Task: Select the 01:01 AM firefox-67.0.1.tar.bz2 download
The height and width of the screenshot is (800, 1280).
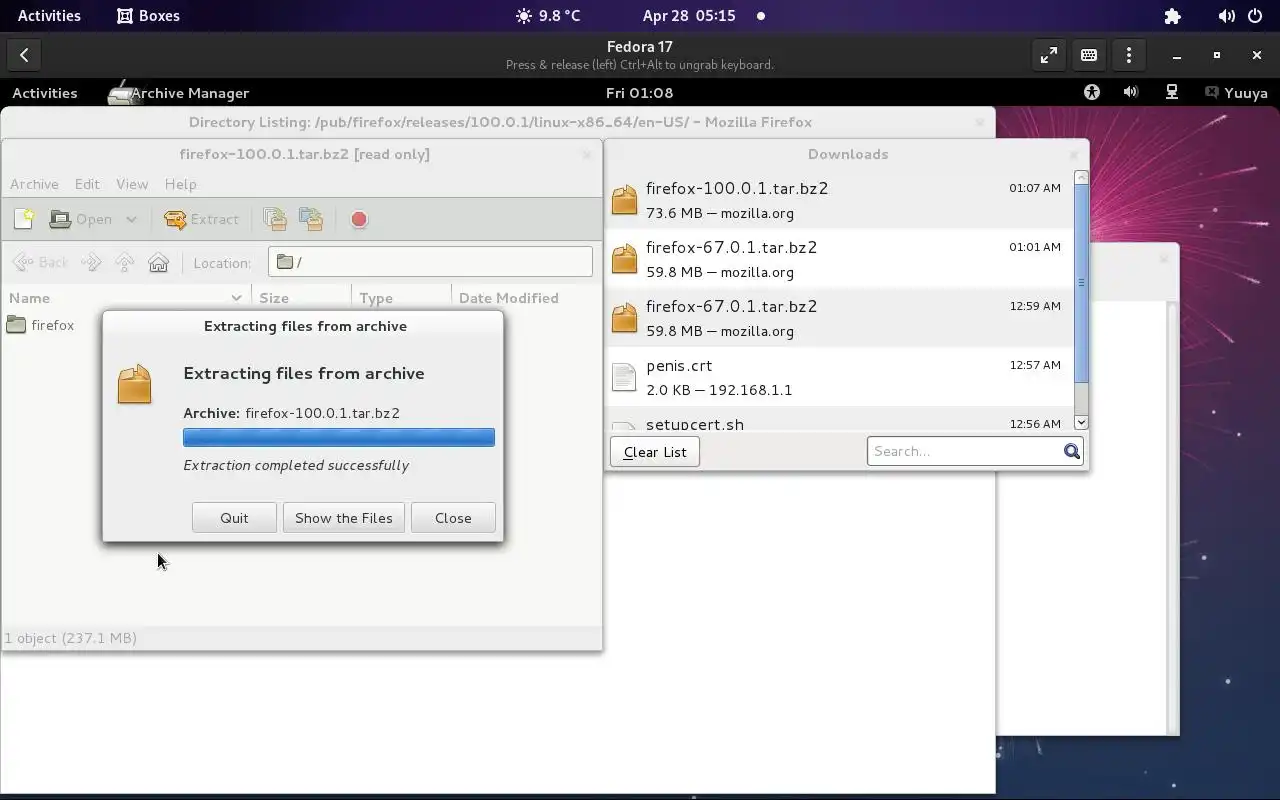Action: point(840,259)
